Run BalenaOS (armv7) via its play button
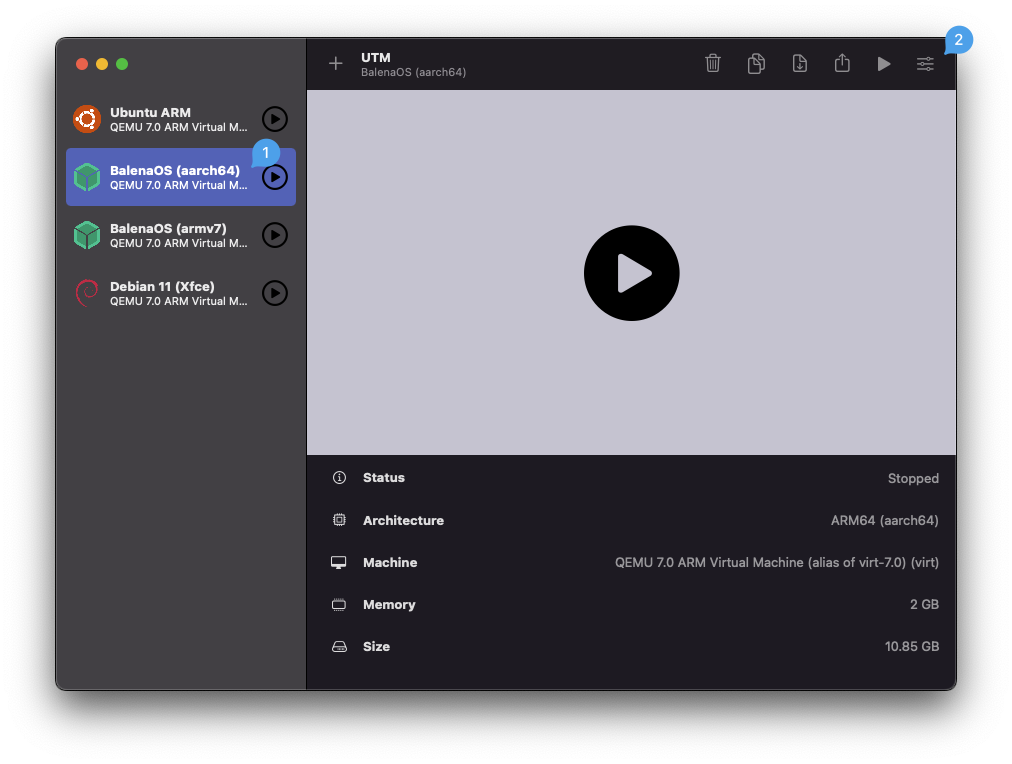This screenshot has height=764, width=1012. coord(275,235)
